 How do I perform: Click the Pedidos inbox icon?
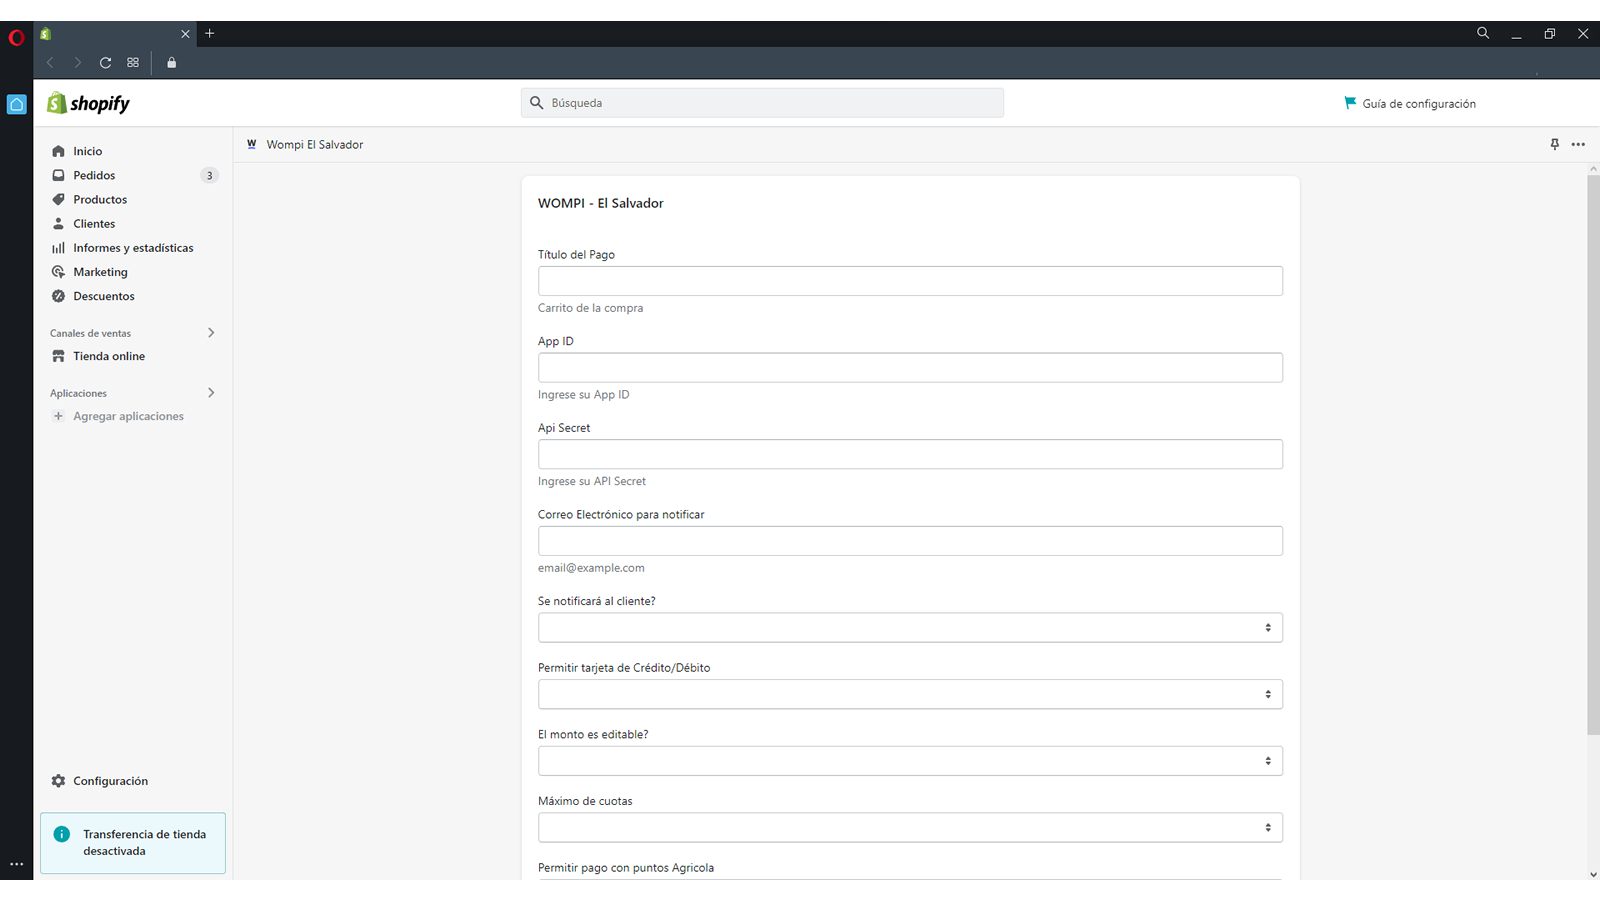click(58, 175)
